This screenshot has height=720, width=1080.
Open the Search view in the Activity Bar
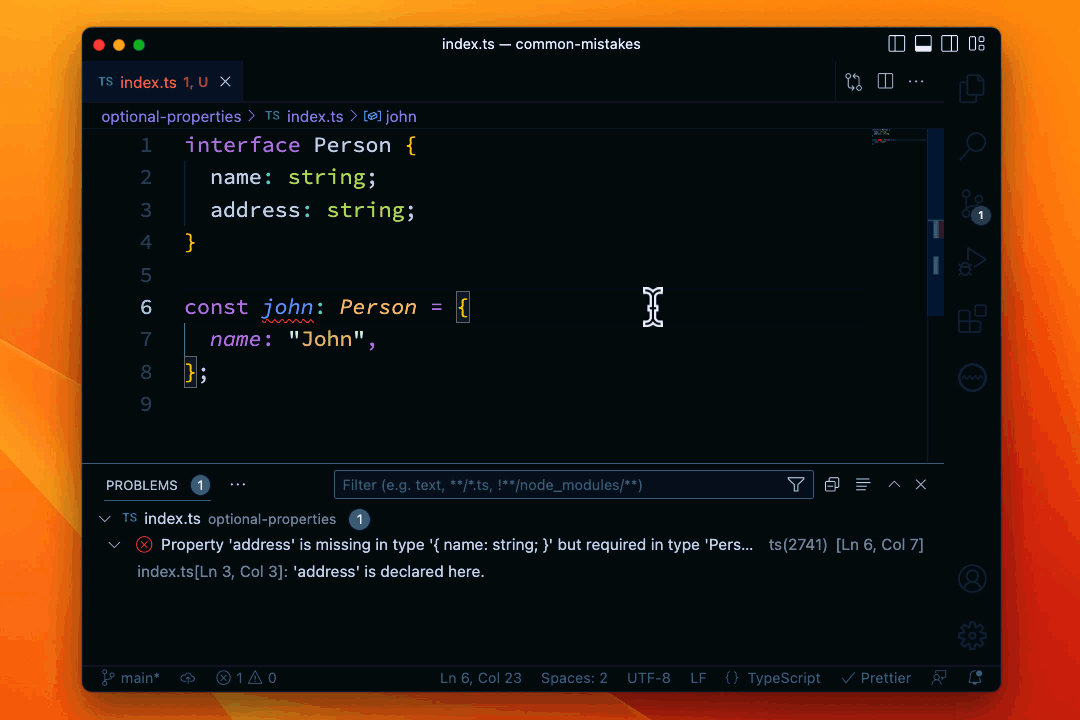click(x=971, y=146)
